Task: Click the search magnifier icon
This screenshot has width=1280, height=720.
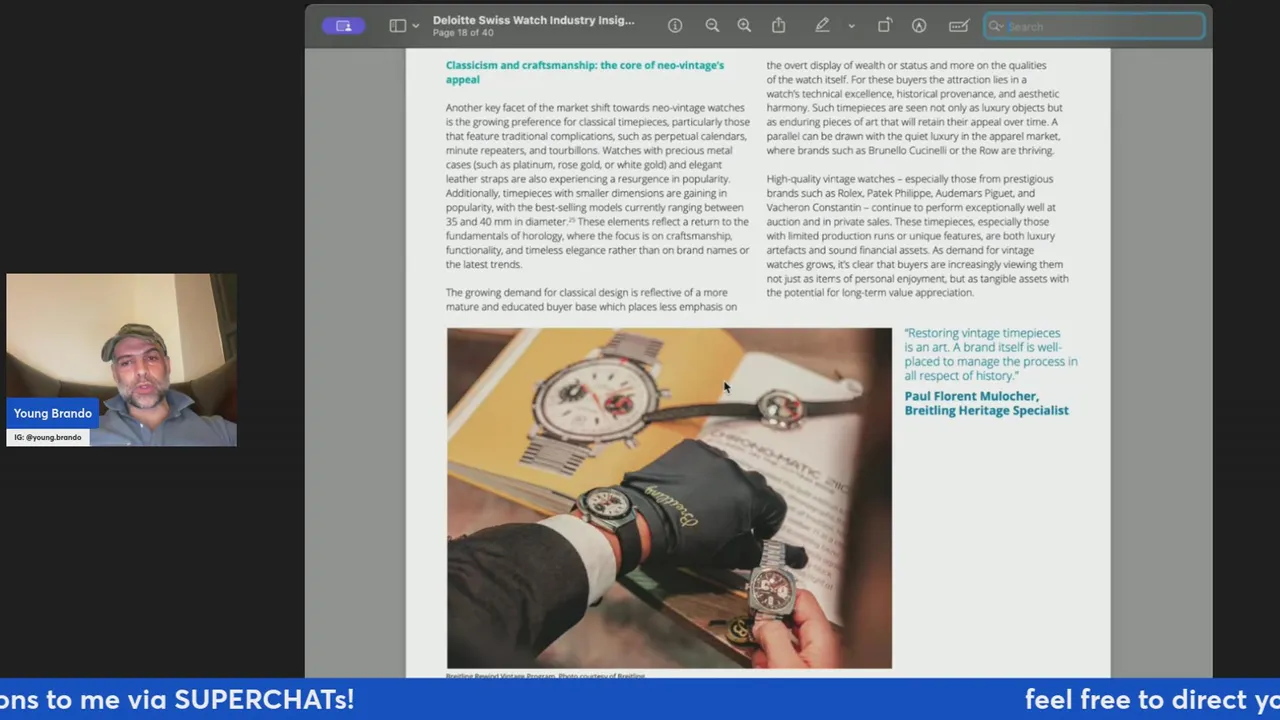Action: coord(996,26)
